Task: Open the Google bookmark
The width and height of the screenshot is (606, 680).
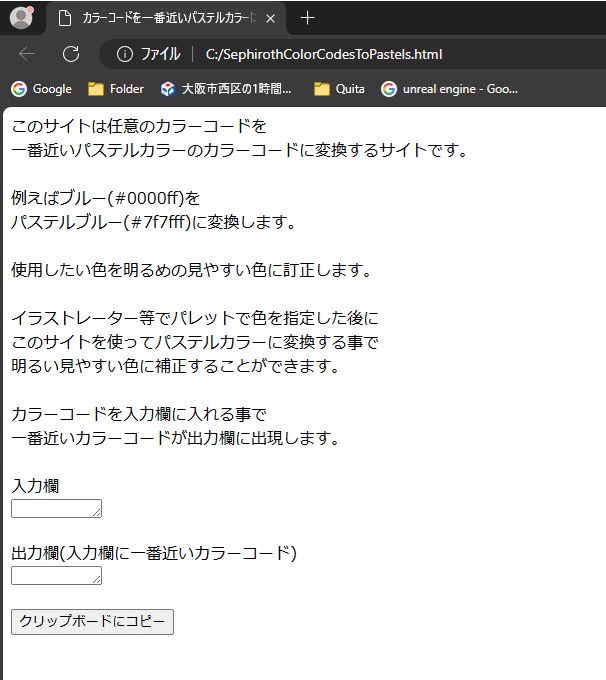Action: (x=41, y=89)
